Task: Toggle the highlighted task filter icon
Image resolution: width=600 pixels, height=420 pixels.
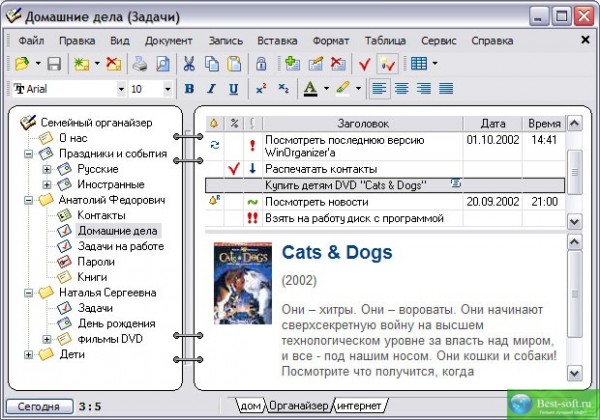Action: (388, 63)
